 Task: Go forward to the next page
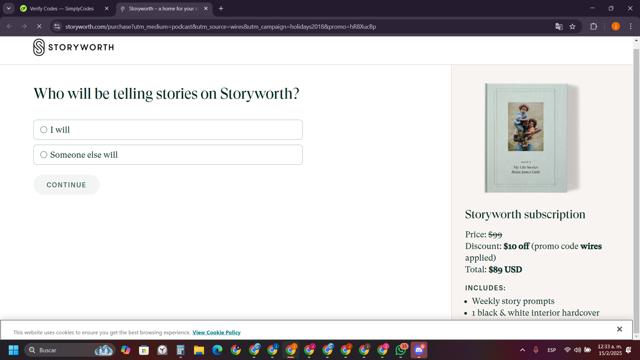(24, 27)
